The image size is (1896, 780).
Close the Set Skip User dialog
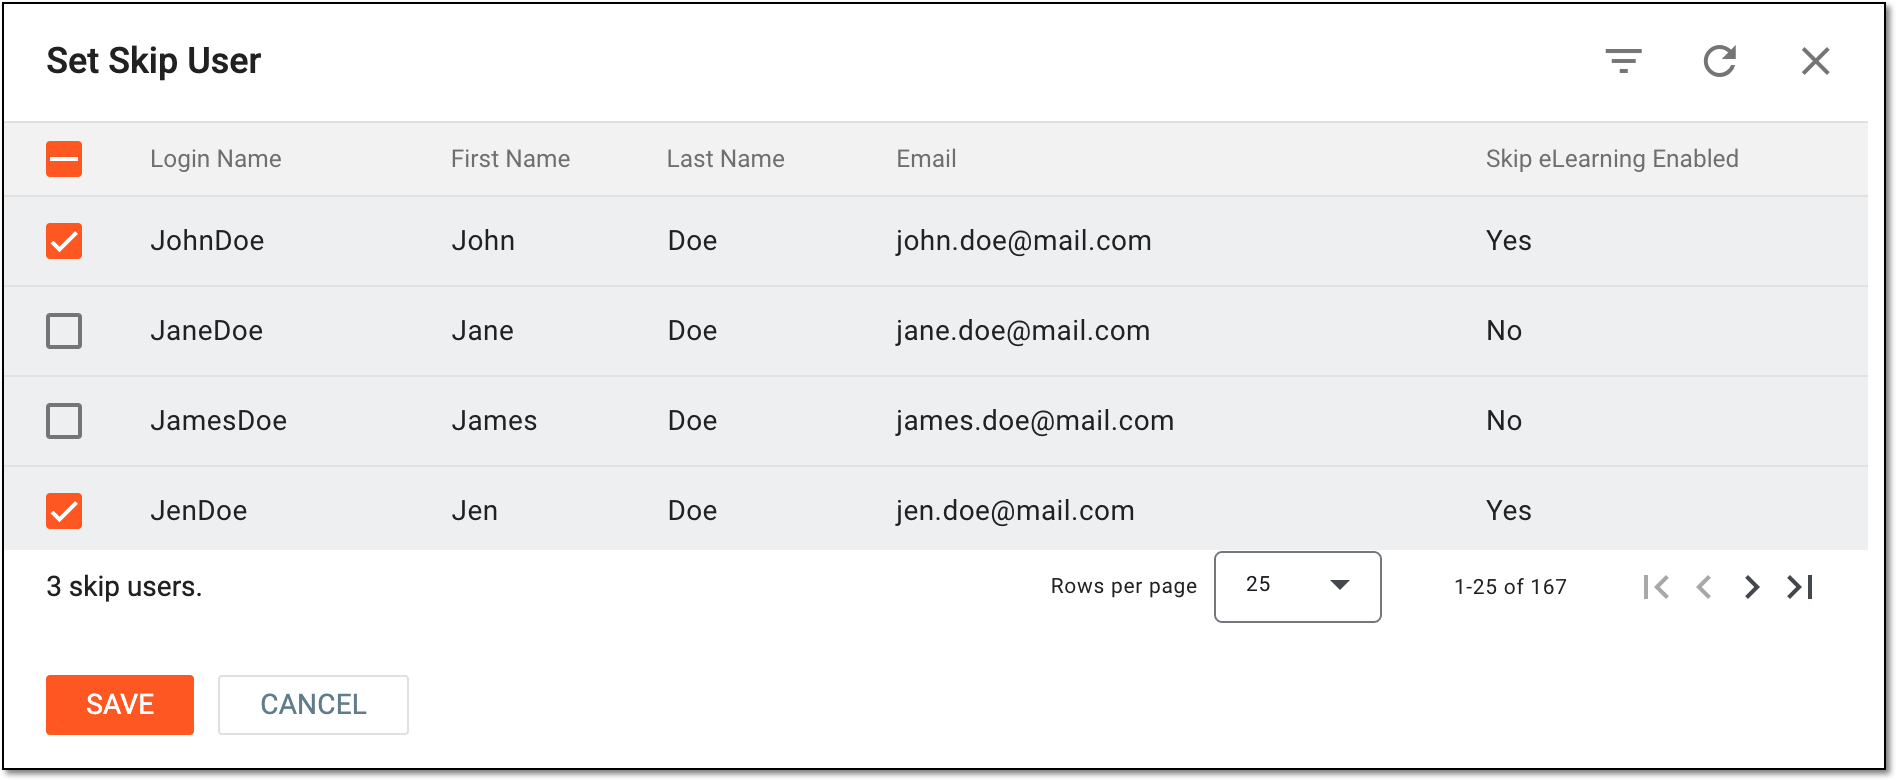[x=1815, y=61]
